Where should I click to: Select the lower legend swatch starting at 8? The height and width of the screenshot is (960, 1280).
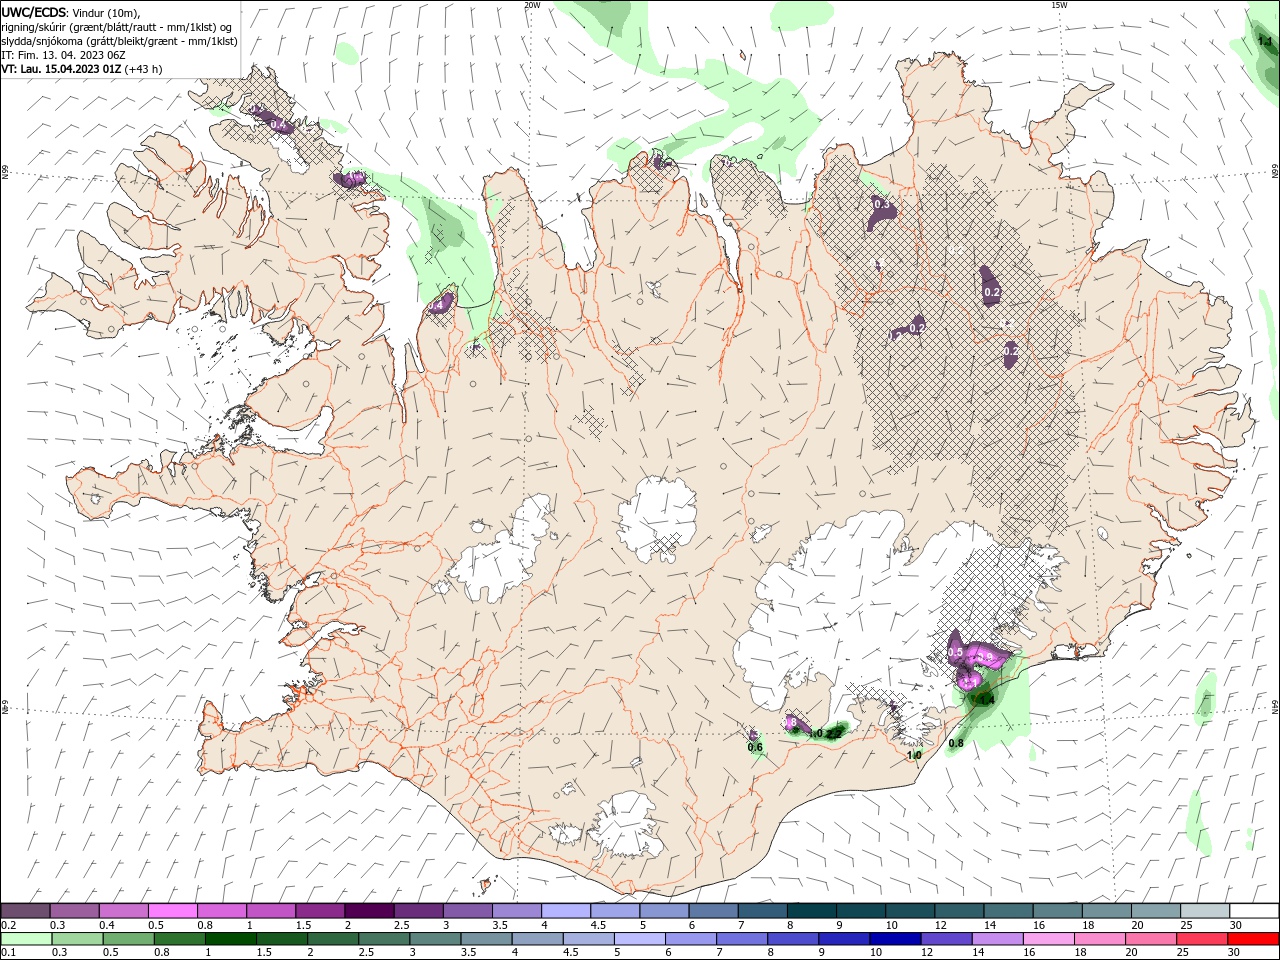(x=793, y=938)
